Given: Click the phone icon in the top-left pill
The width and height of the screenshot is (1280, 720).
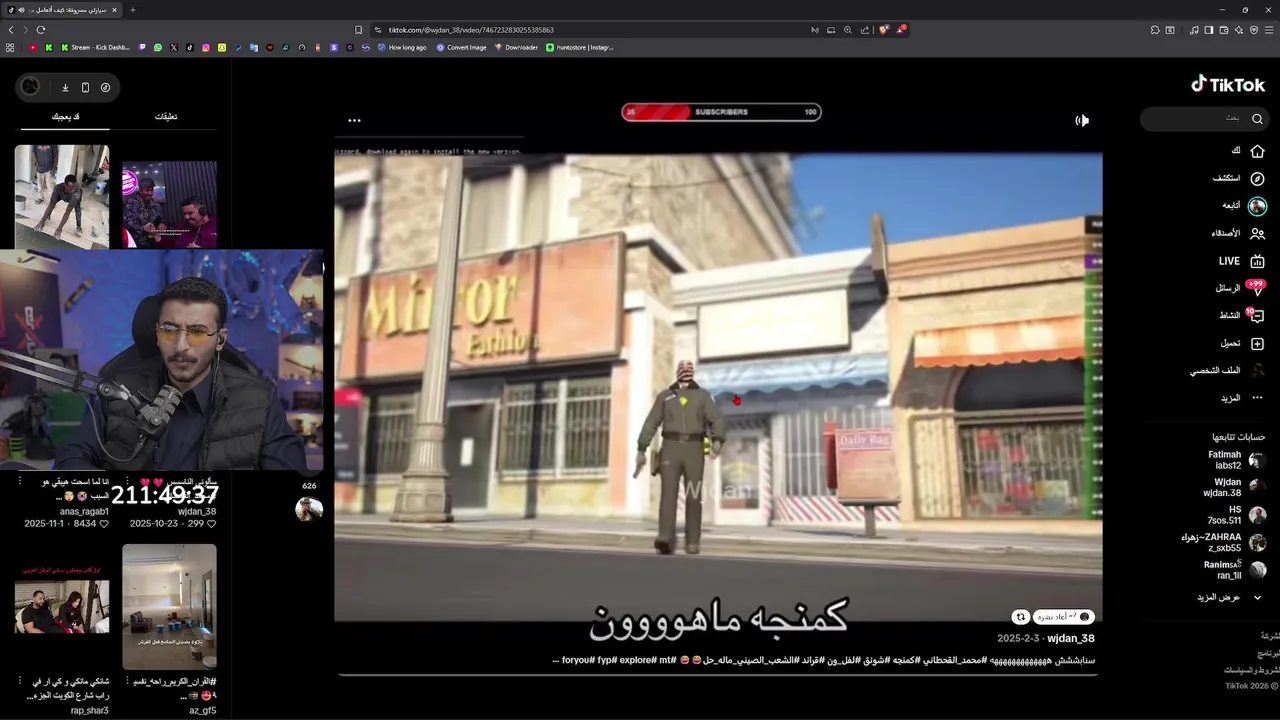Looking at the screenshot, I should [85, 87].
